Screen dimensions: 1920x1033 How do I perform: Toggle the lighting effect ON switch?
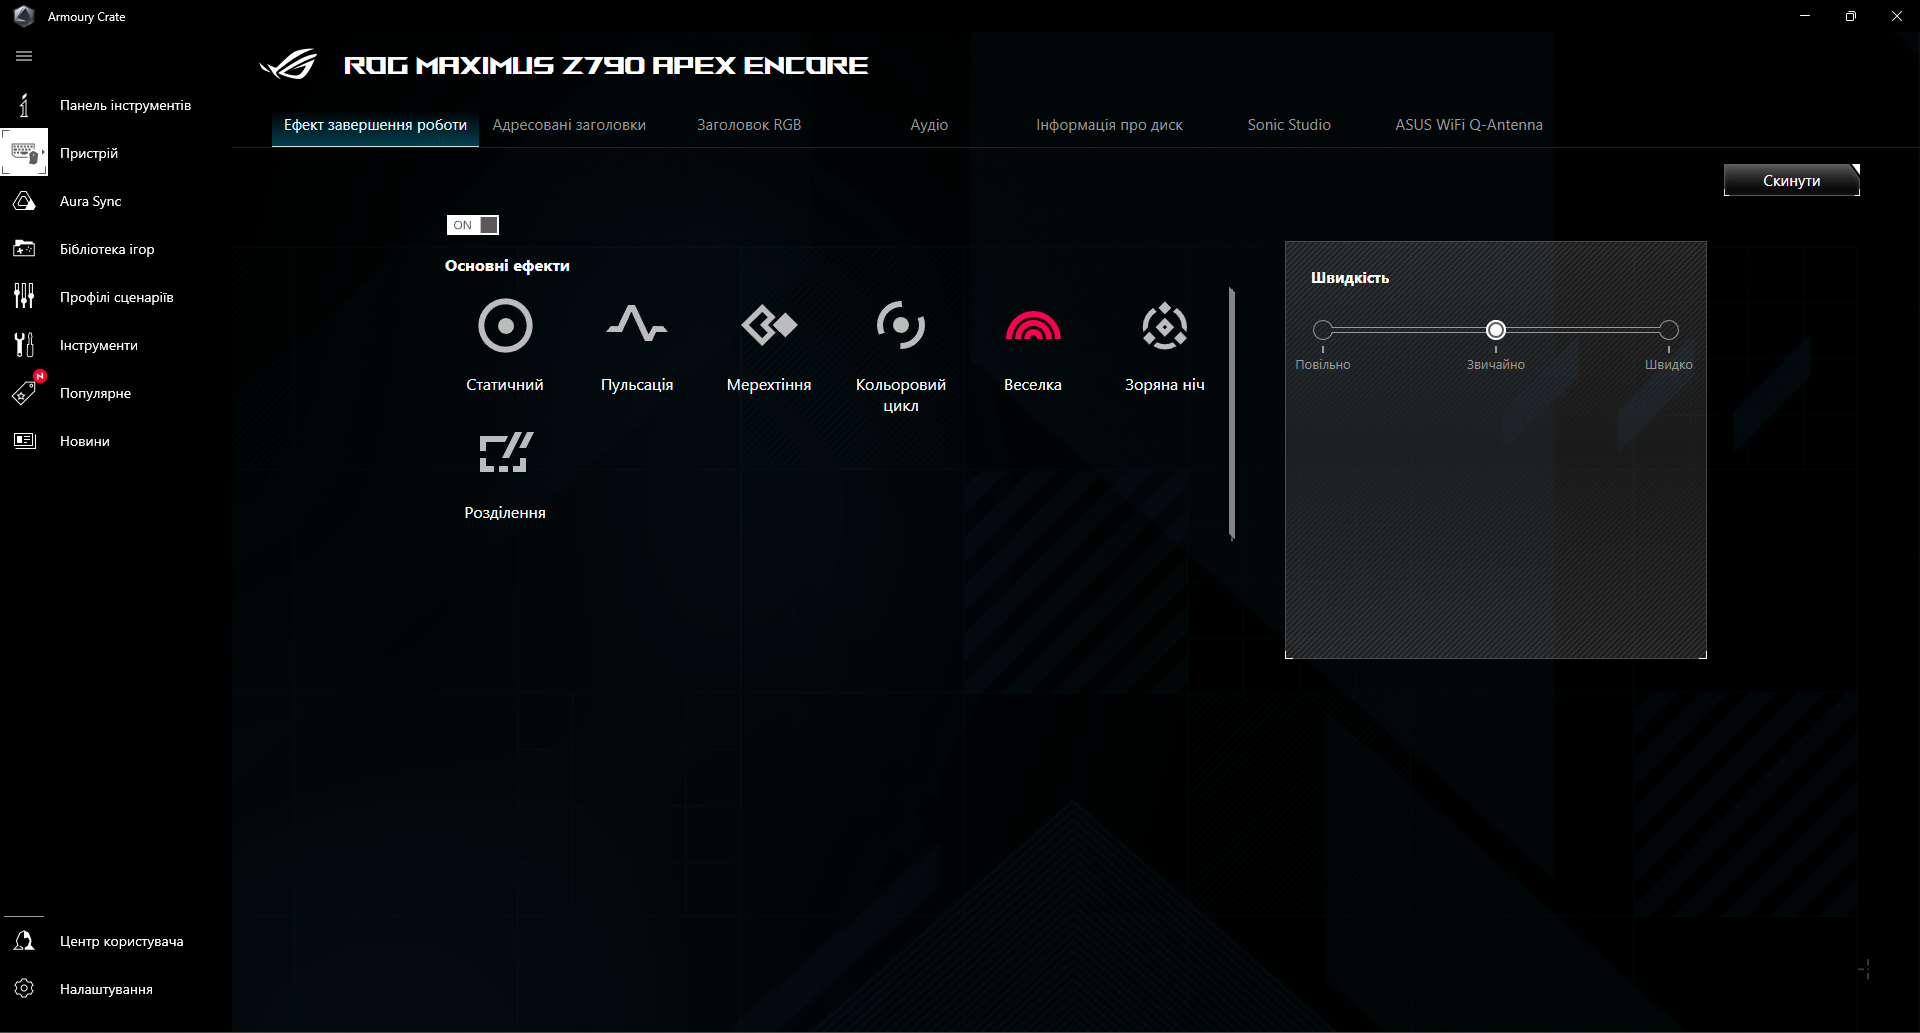point(472,224)
